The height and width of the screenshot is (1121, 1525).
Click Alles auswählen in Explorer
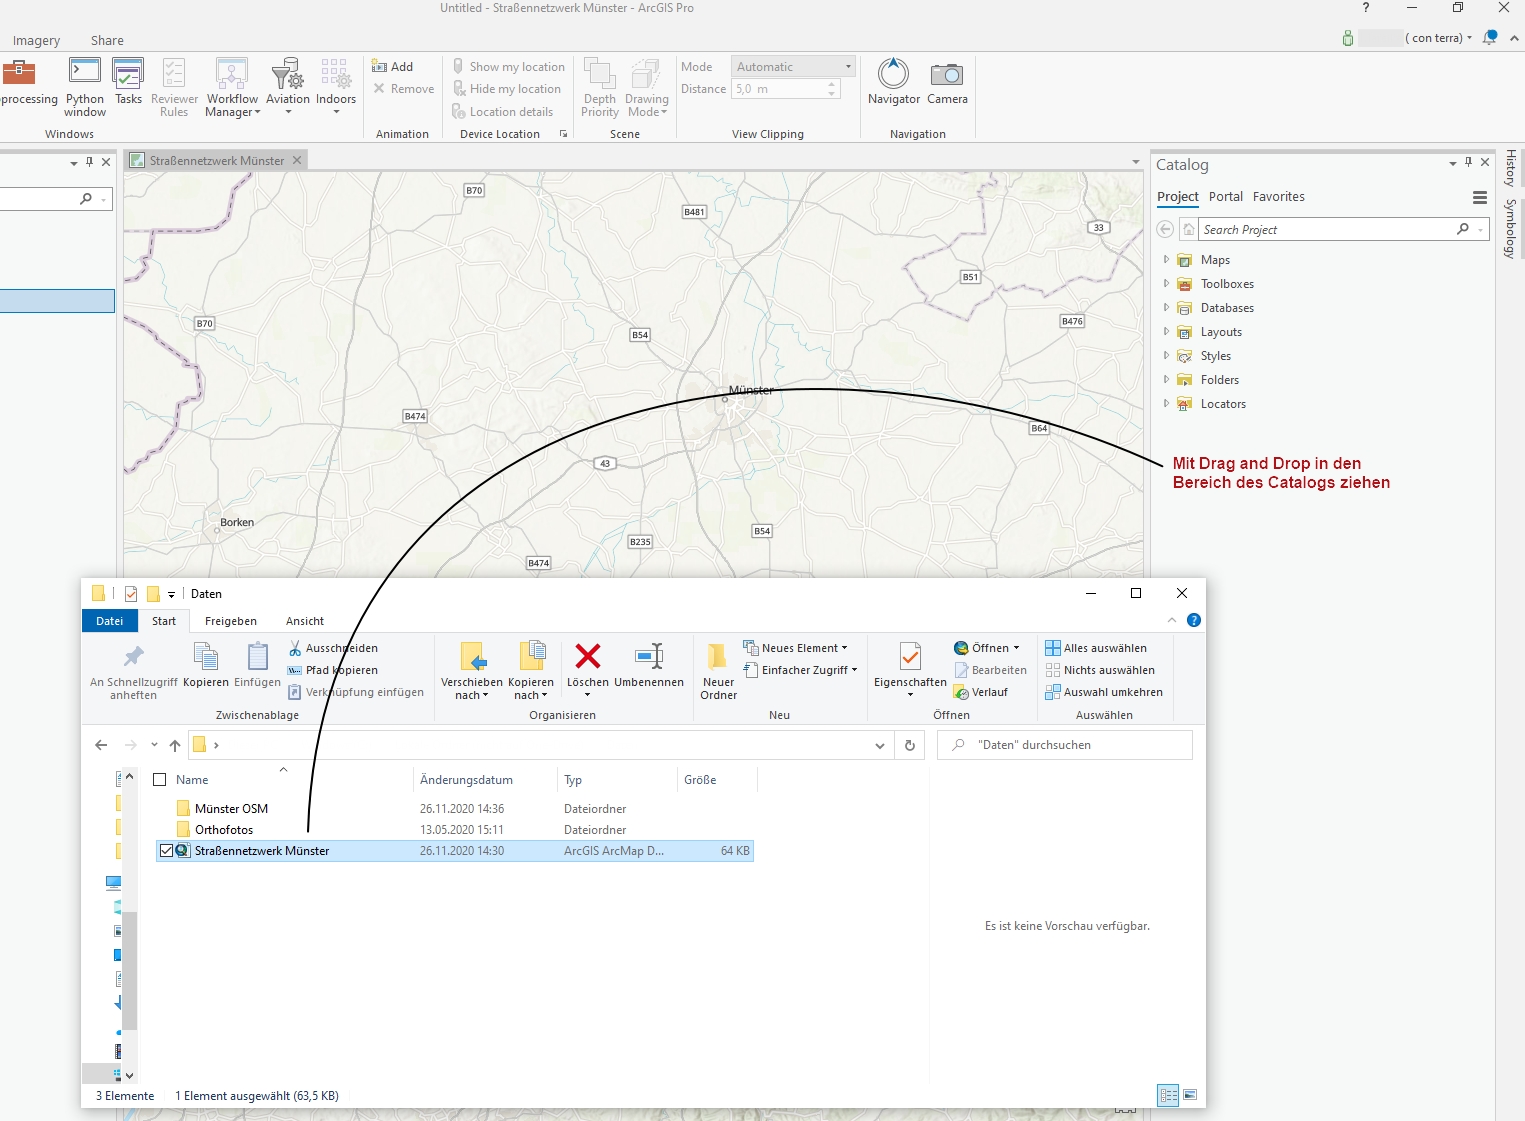1096,648
